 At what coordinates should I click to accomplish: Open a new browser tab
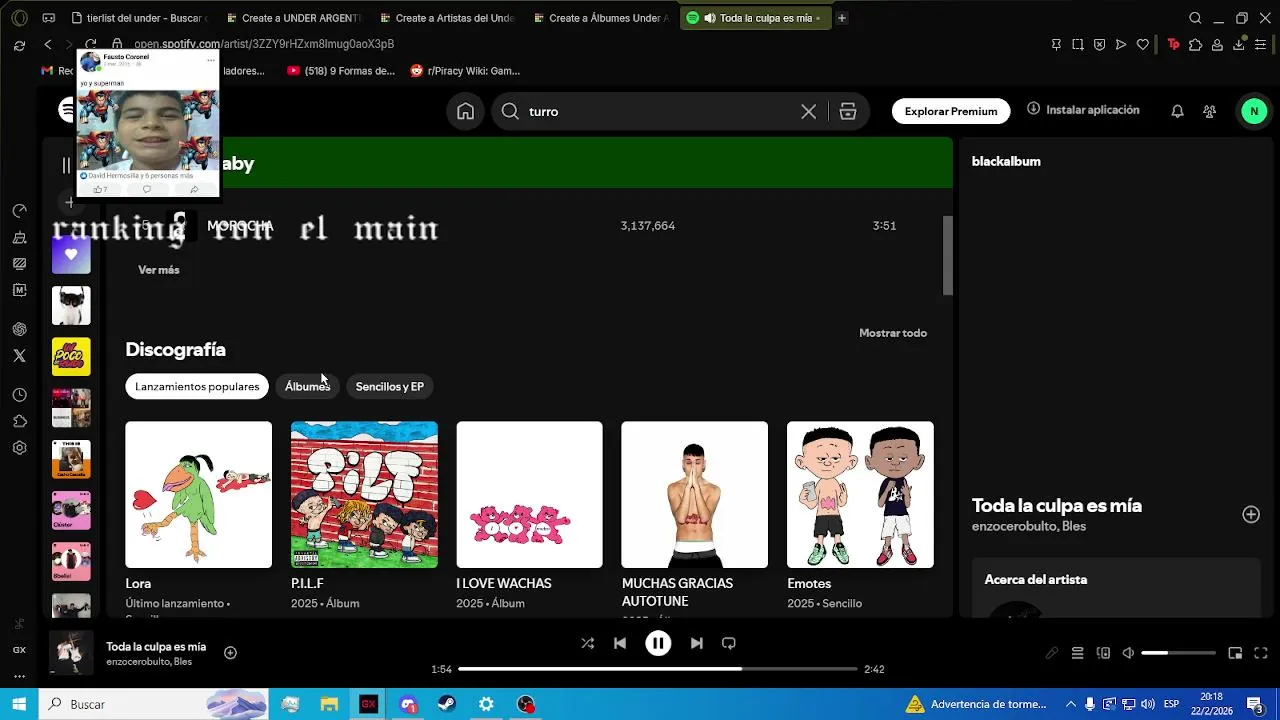841,18
